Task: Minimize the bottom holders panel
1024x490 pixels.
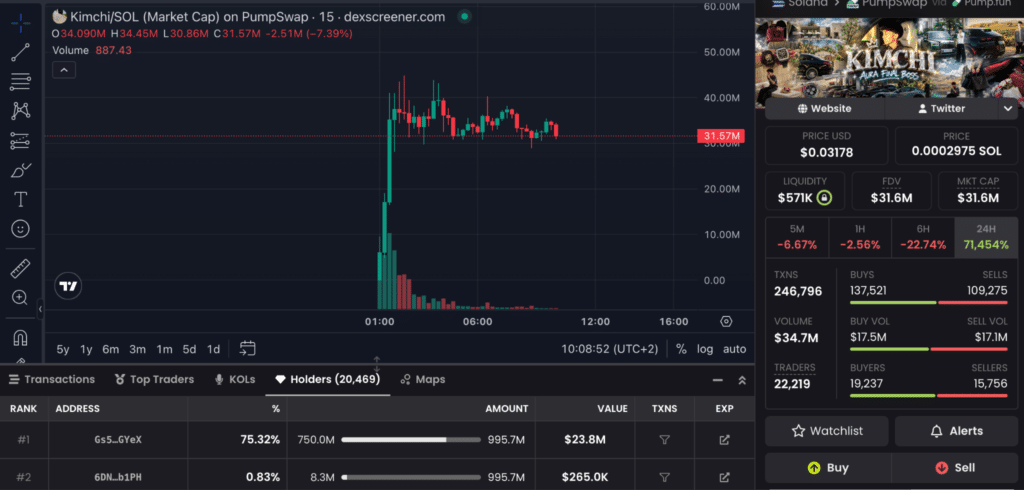Action: point(718,380)
